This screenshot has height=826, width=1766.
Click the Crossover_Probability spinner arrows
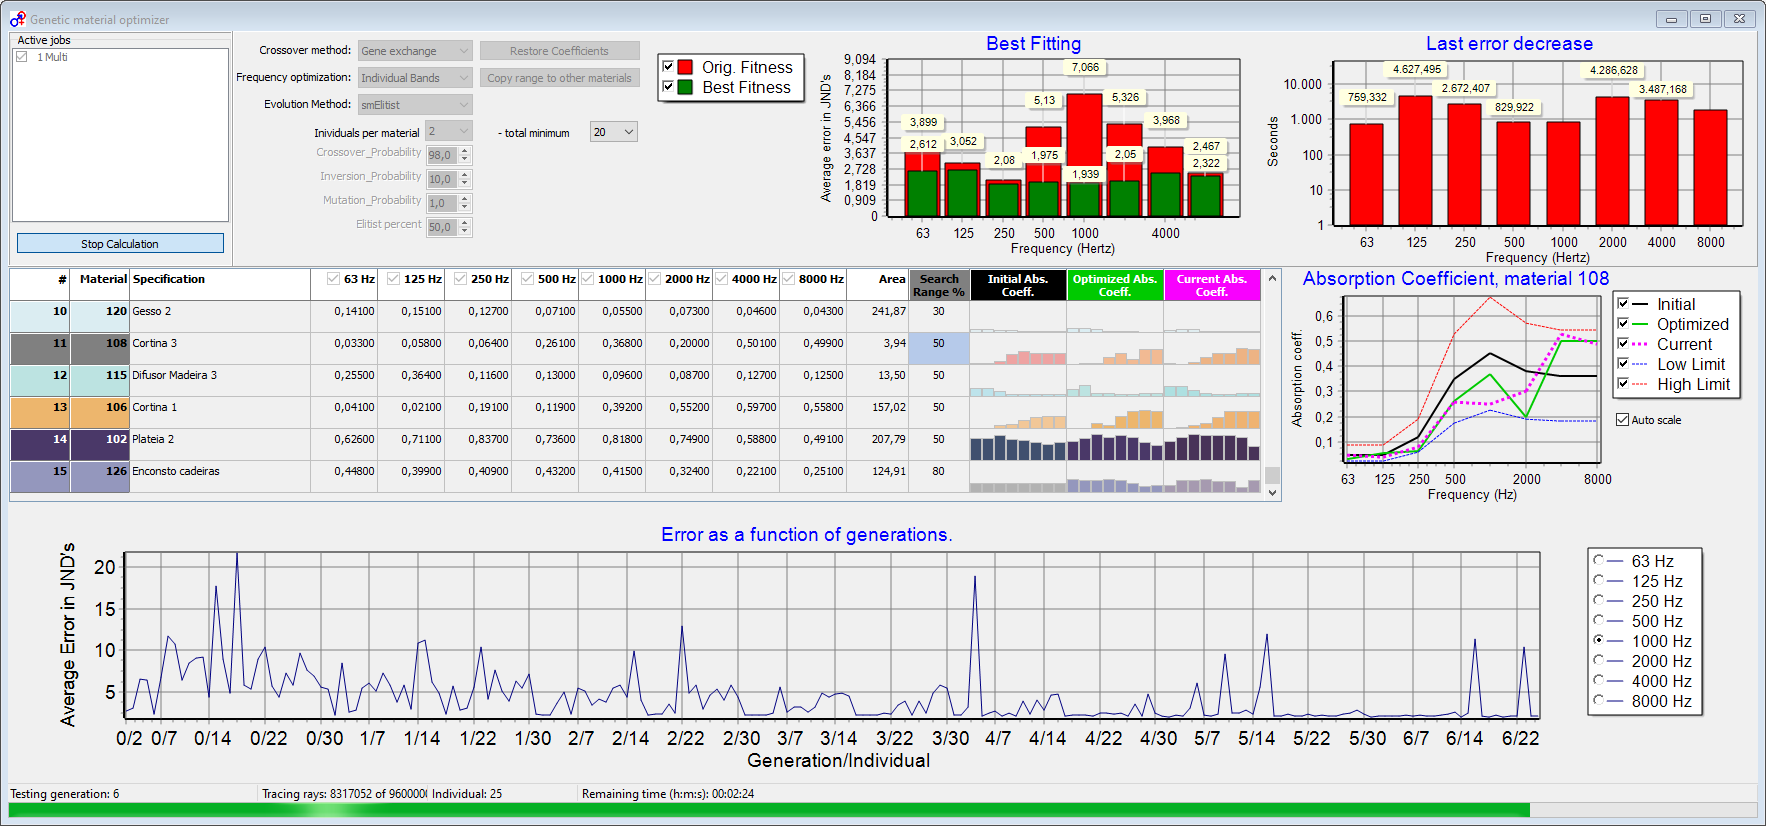tap(465, 155)
